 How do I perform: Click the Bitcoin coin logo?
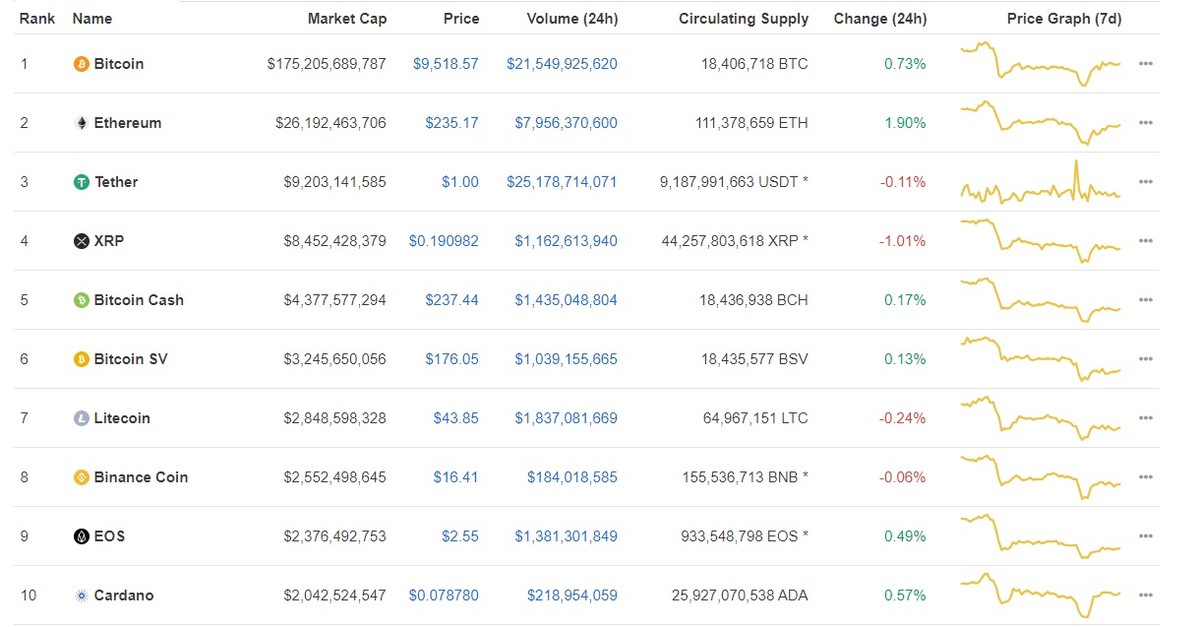tap(81, 63)
